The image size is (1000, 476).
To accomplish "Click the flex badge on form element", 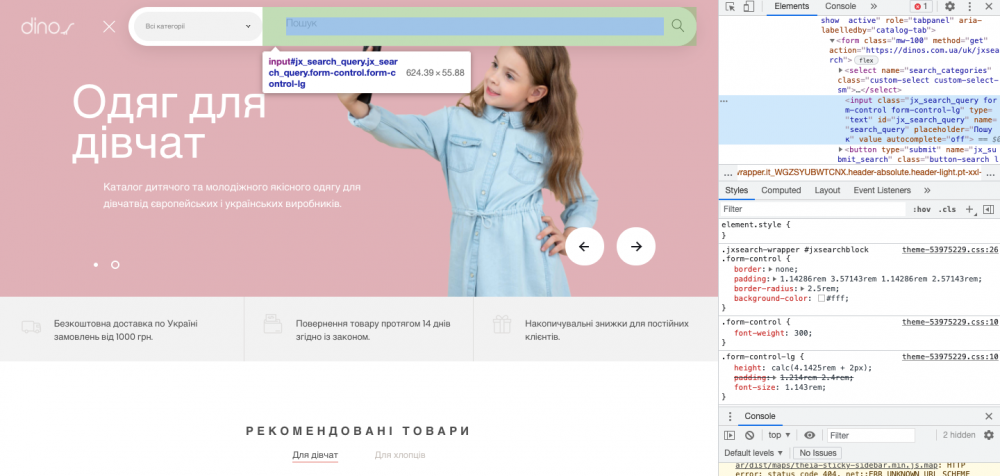I will [866, 61].
